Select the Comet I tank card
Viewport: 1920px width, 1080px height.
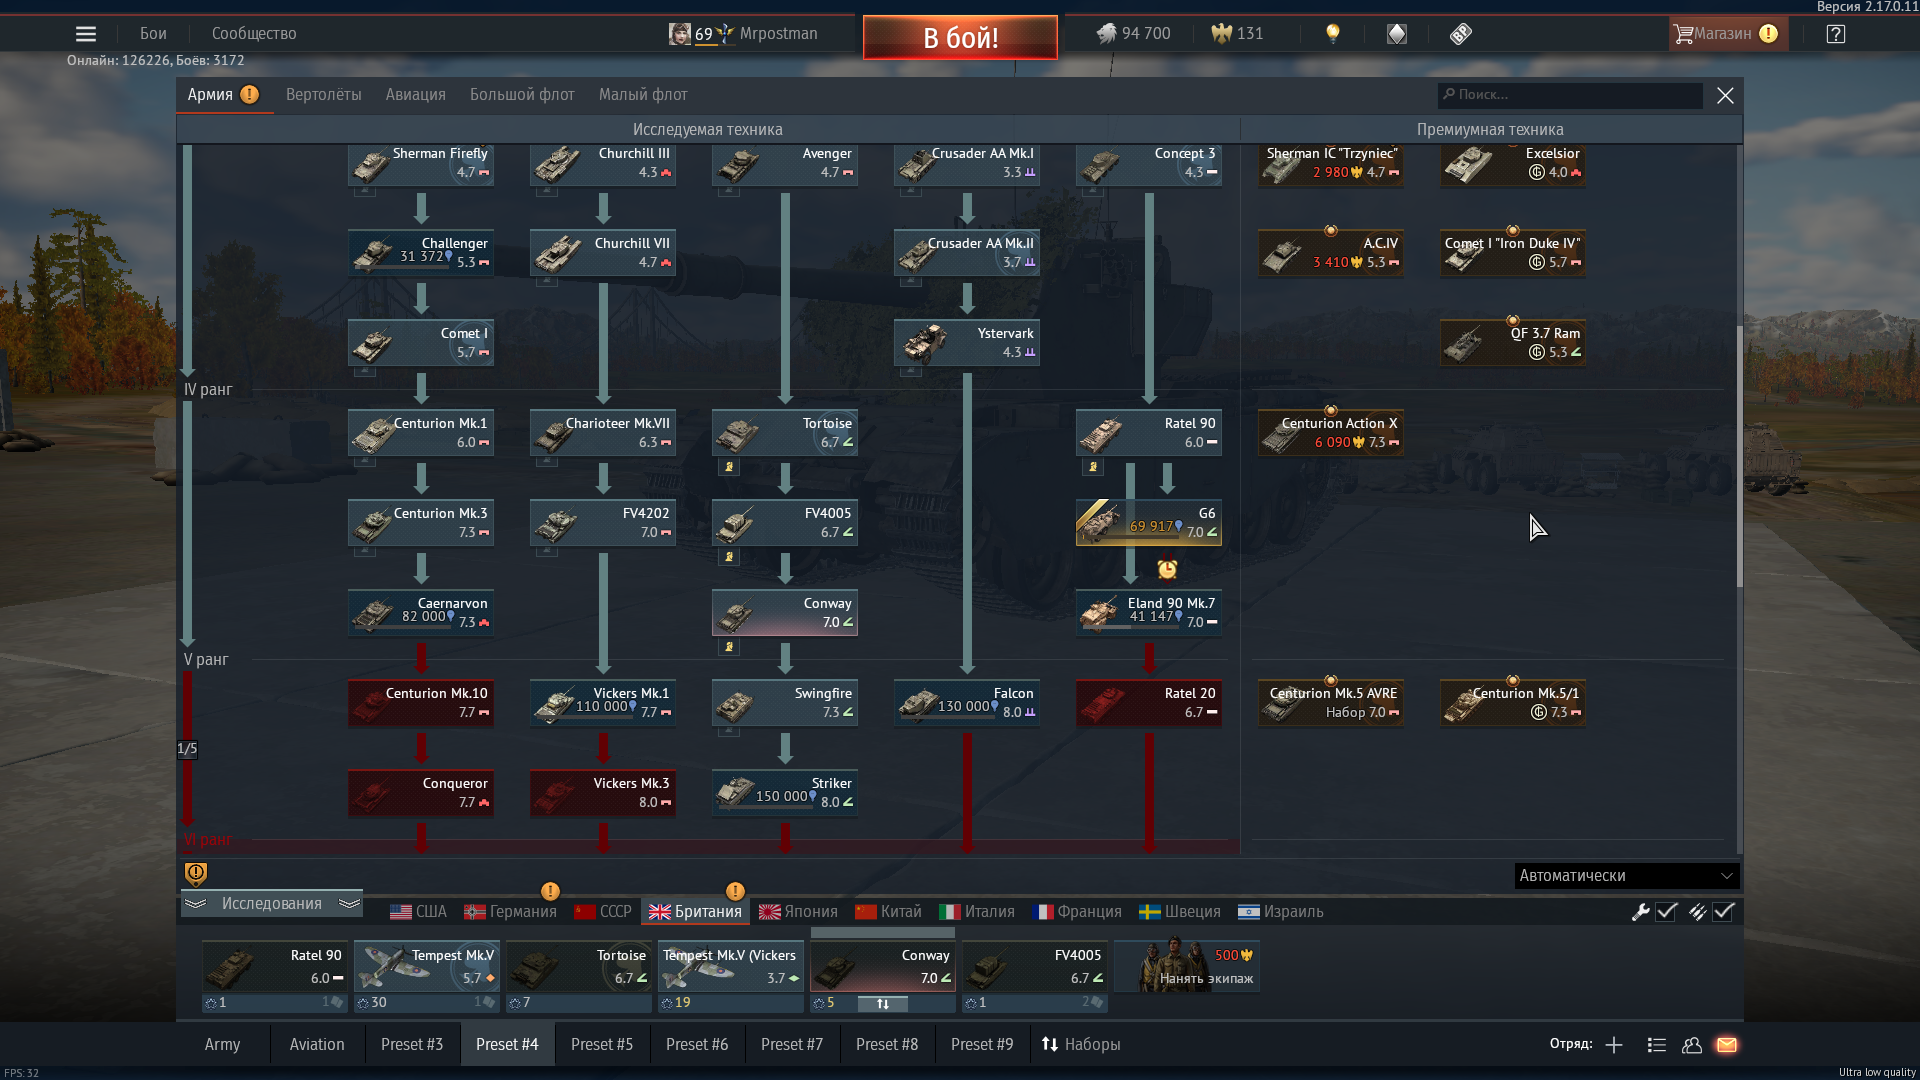421,343
